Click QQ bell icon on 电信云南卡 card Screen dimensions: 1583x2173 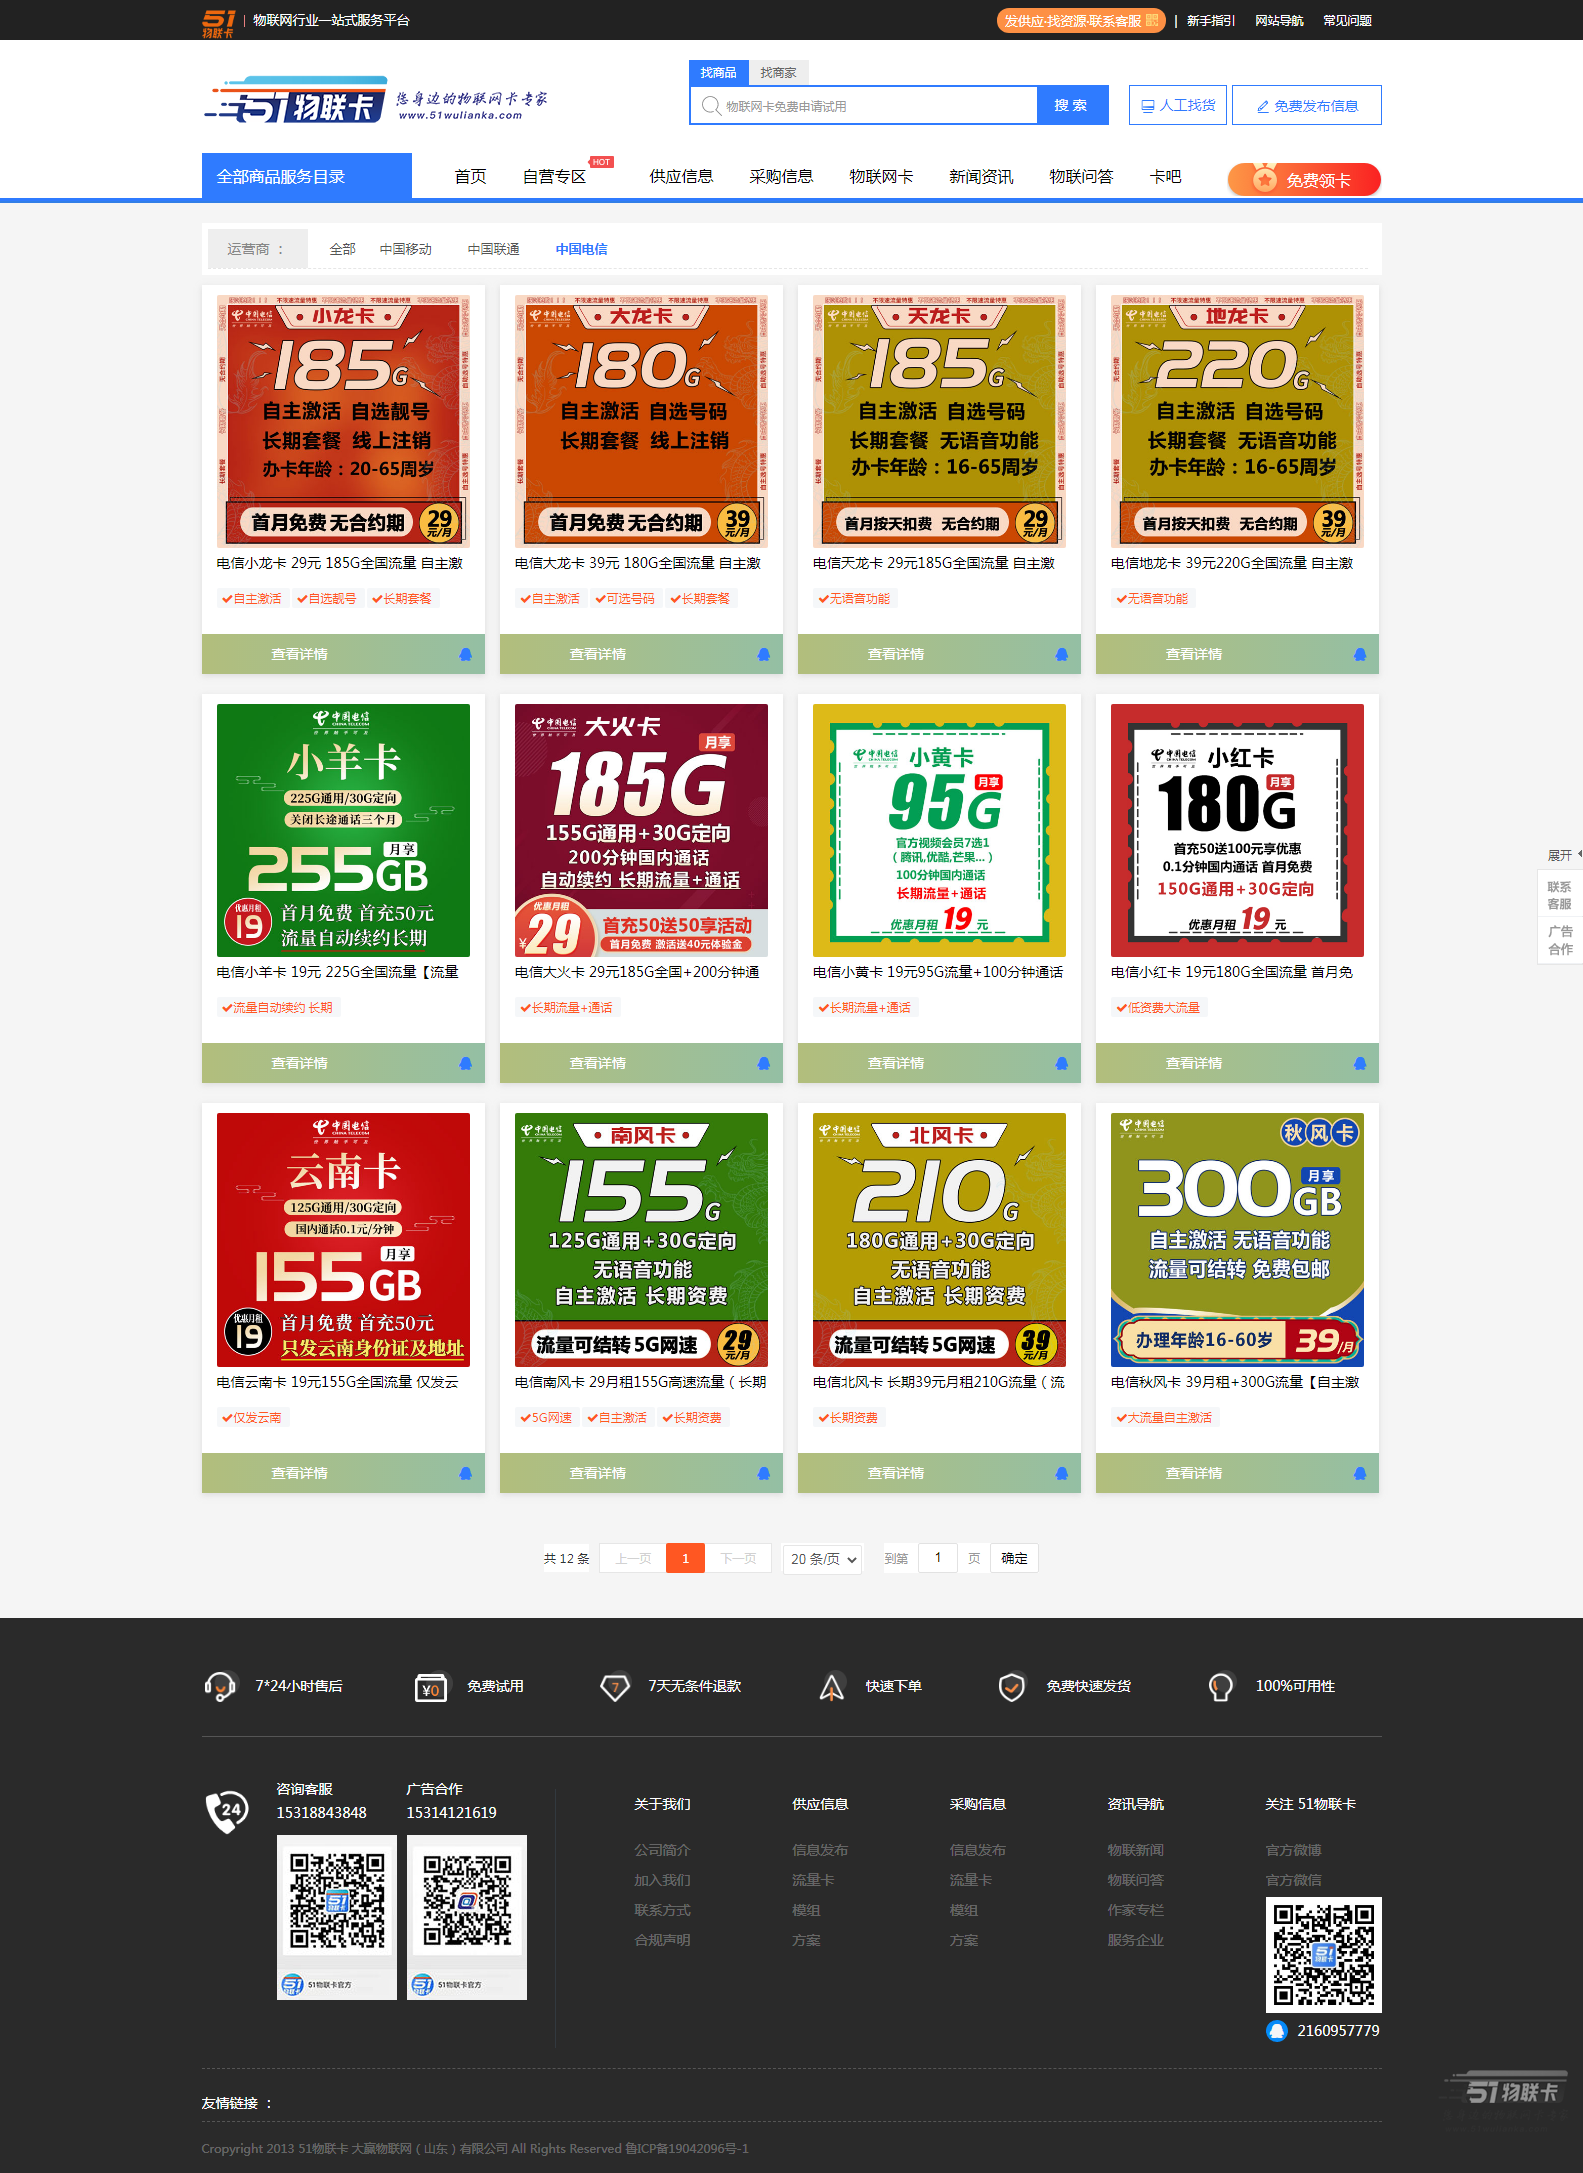[465, 1473]
